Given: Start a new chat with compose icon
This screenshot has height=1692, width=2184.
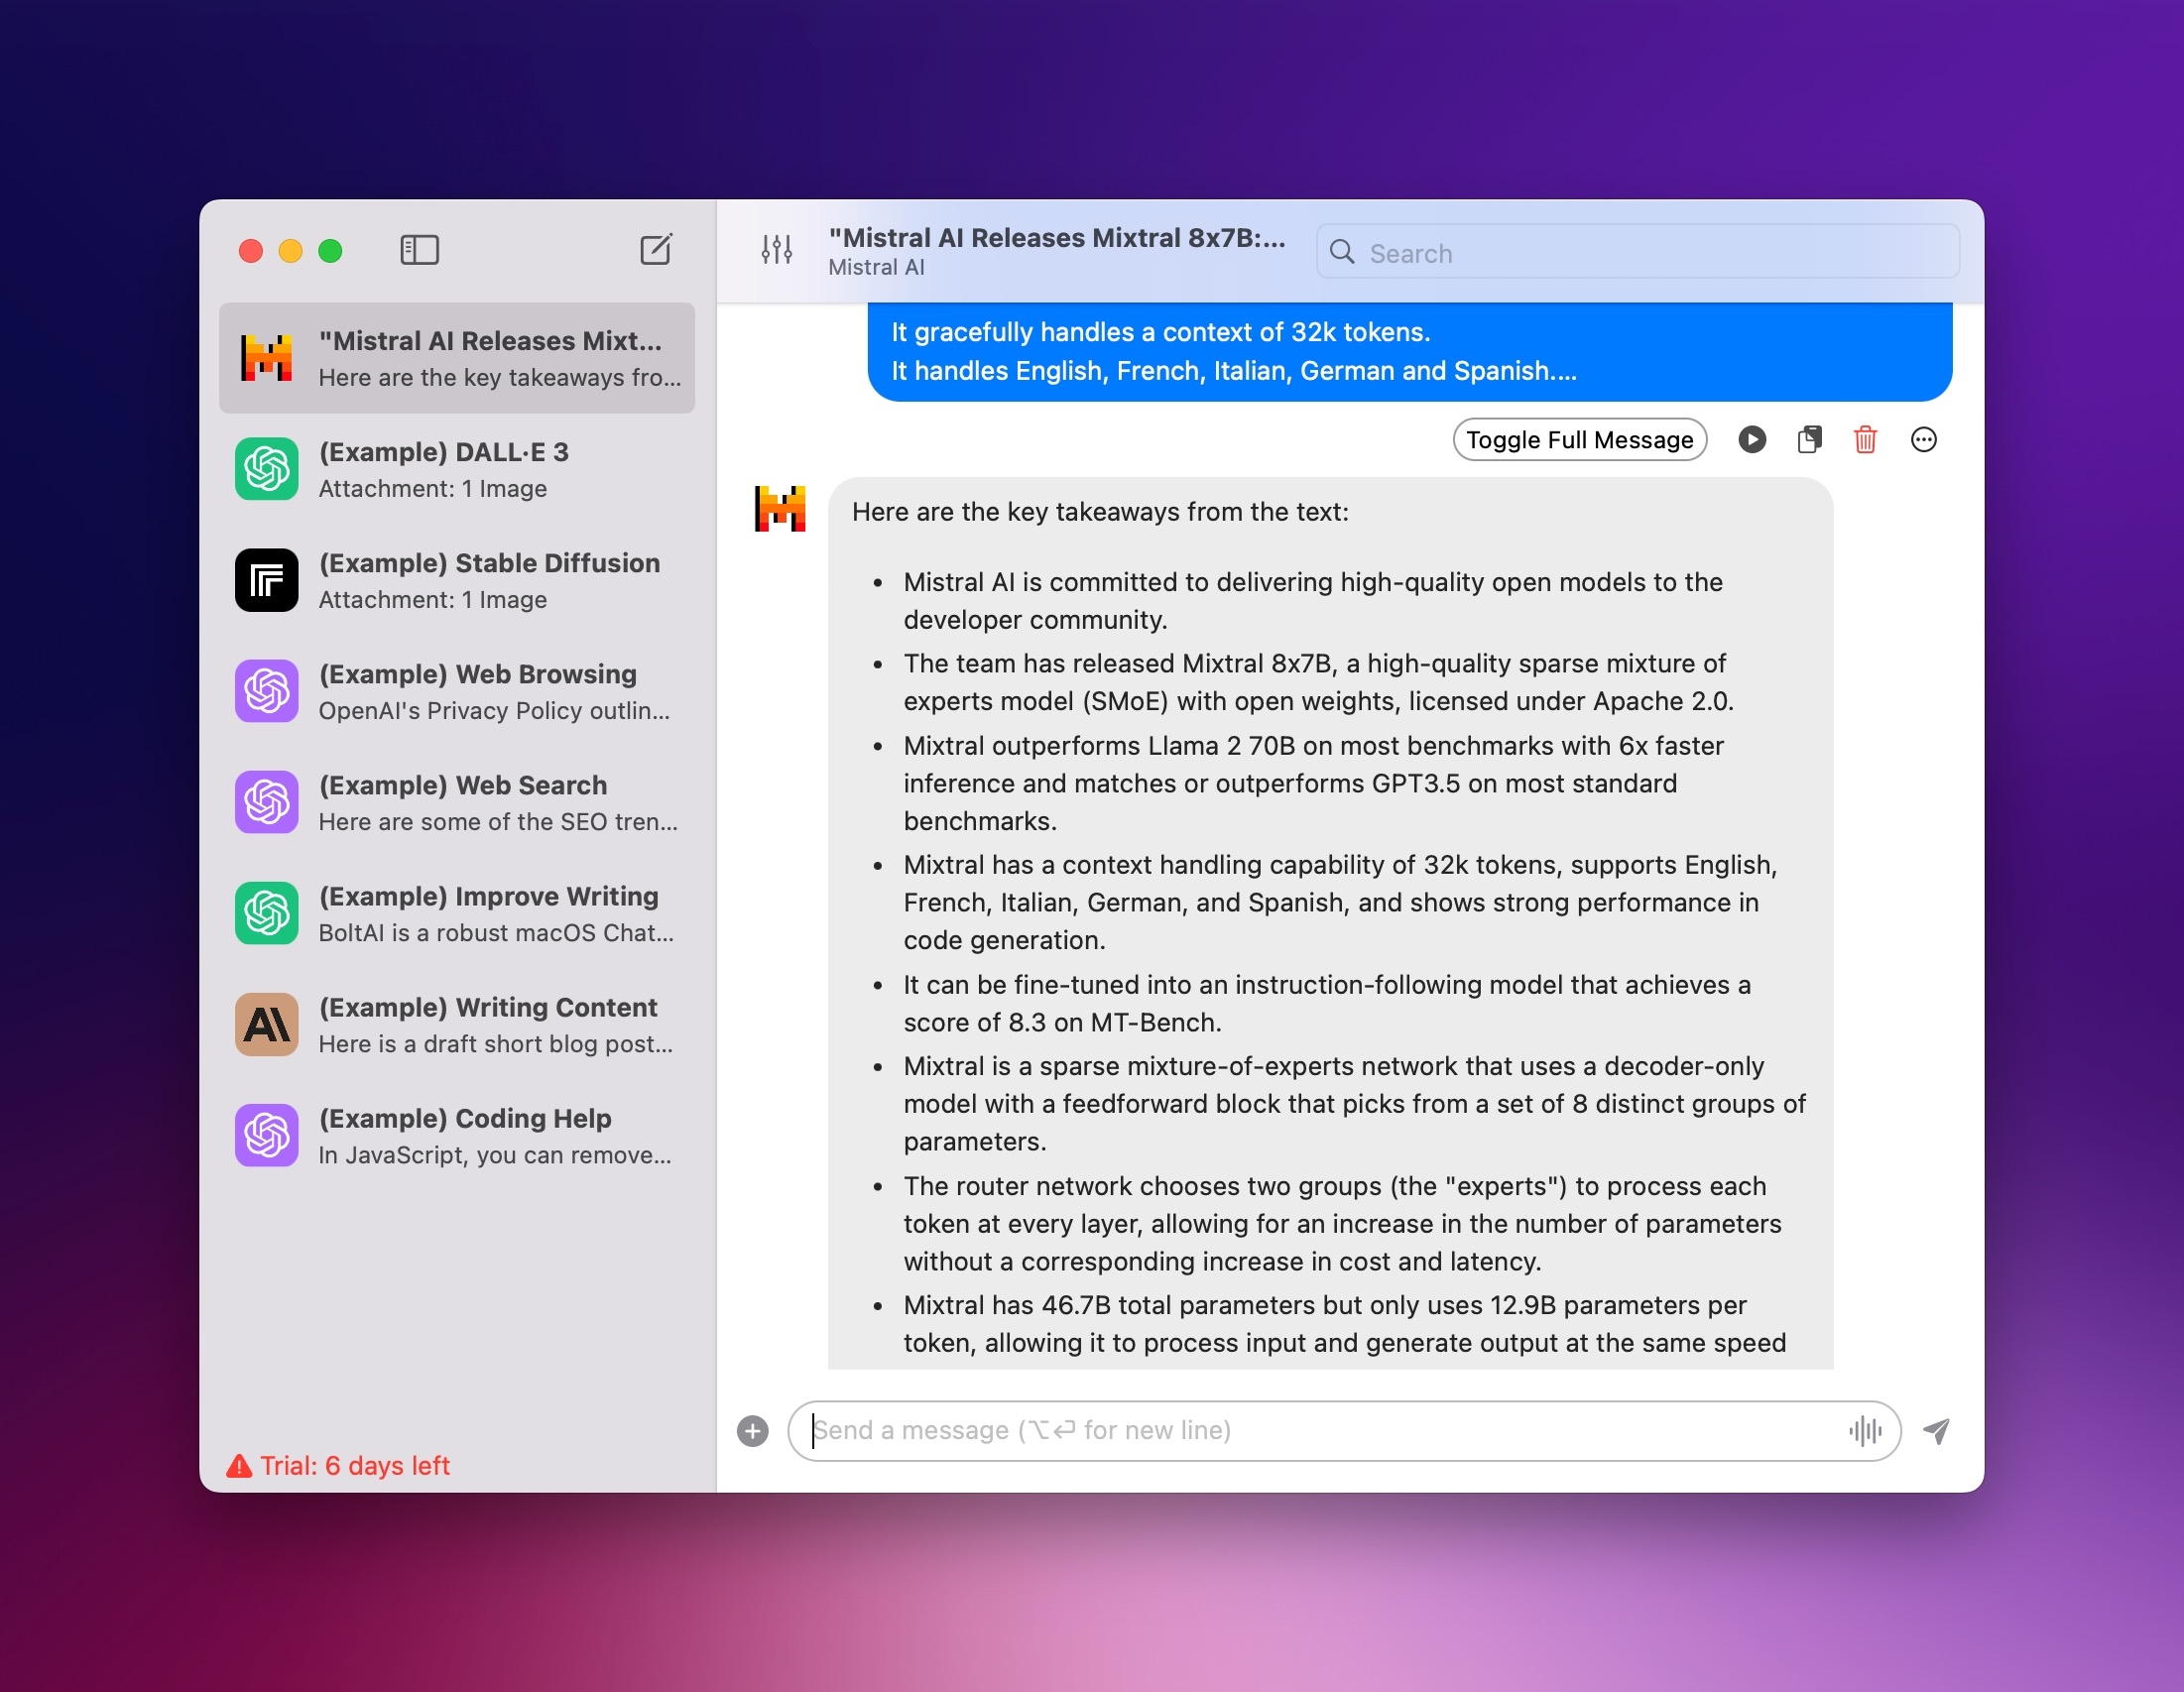Looking at the screenshot, I should pos(656,250).
